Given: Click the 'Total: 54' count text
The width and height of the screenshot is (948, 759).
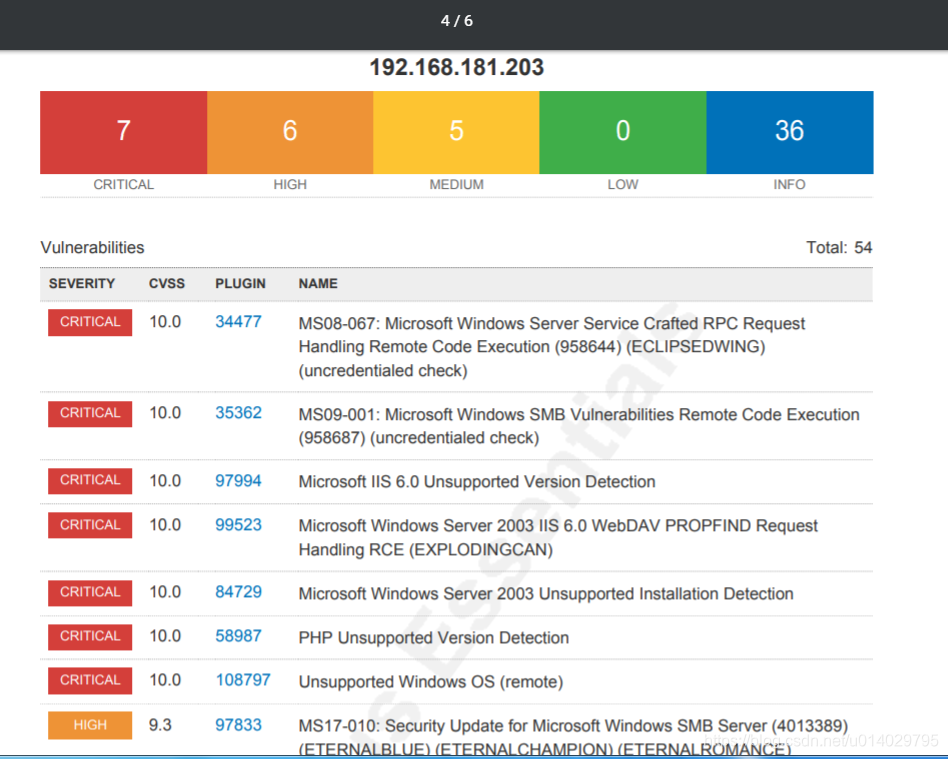Looking at the screenshot, I should tap(839, 247).
